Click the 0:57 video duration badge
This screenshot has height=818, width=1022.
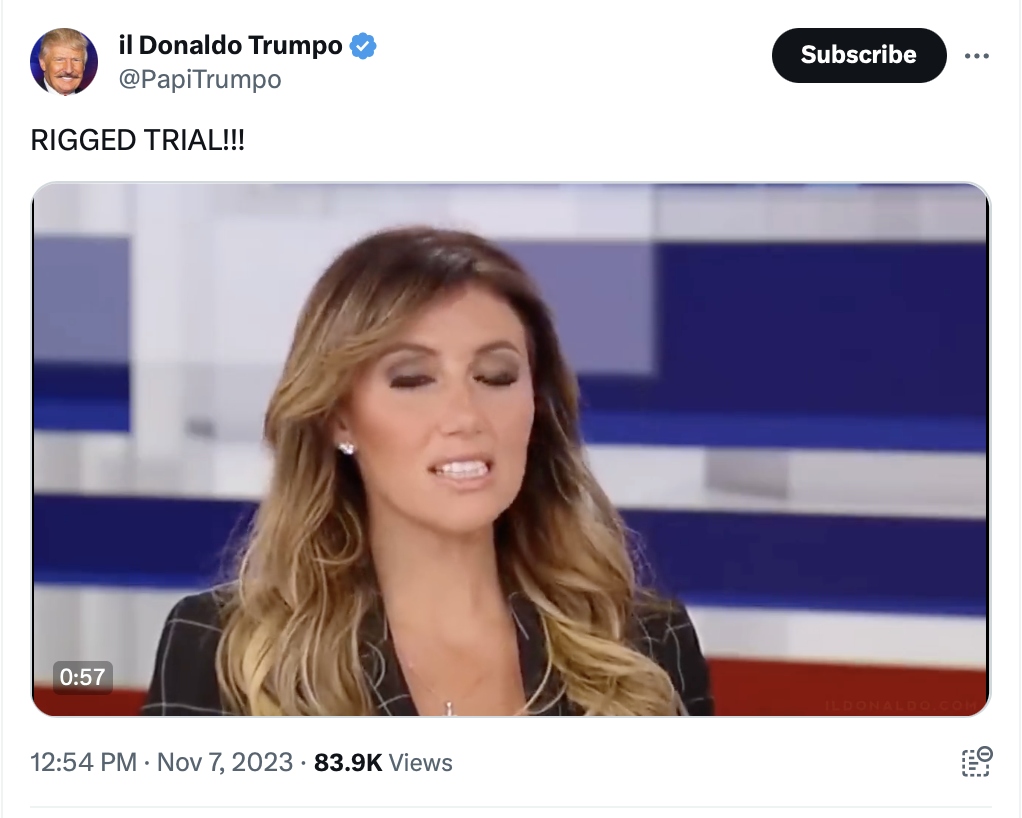coord(83,677)
